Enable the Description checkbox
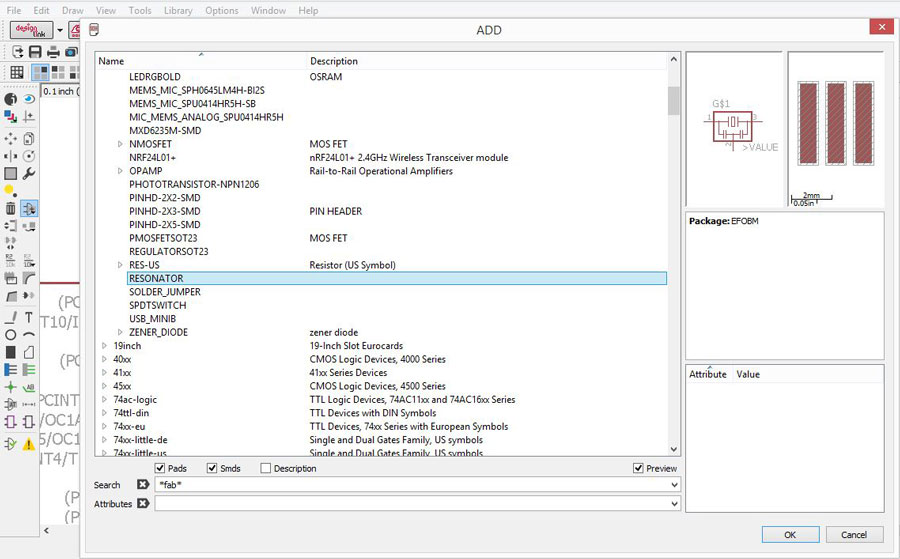This screenshot has height=559, width=900. click(x=265, y=468)
